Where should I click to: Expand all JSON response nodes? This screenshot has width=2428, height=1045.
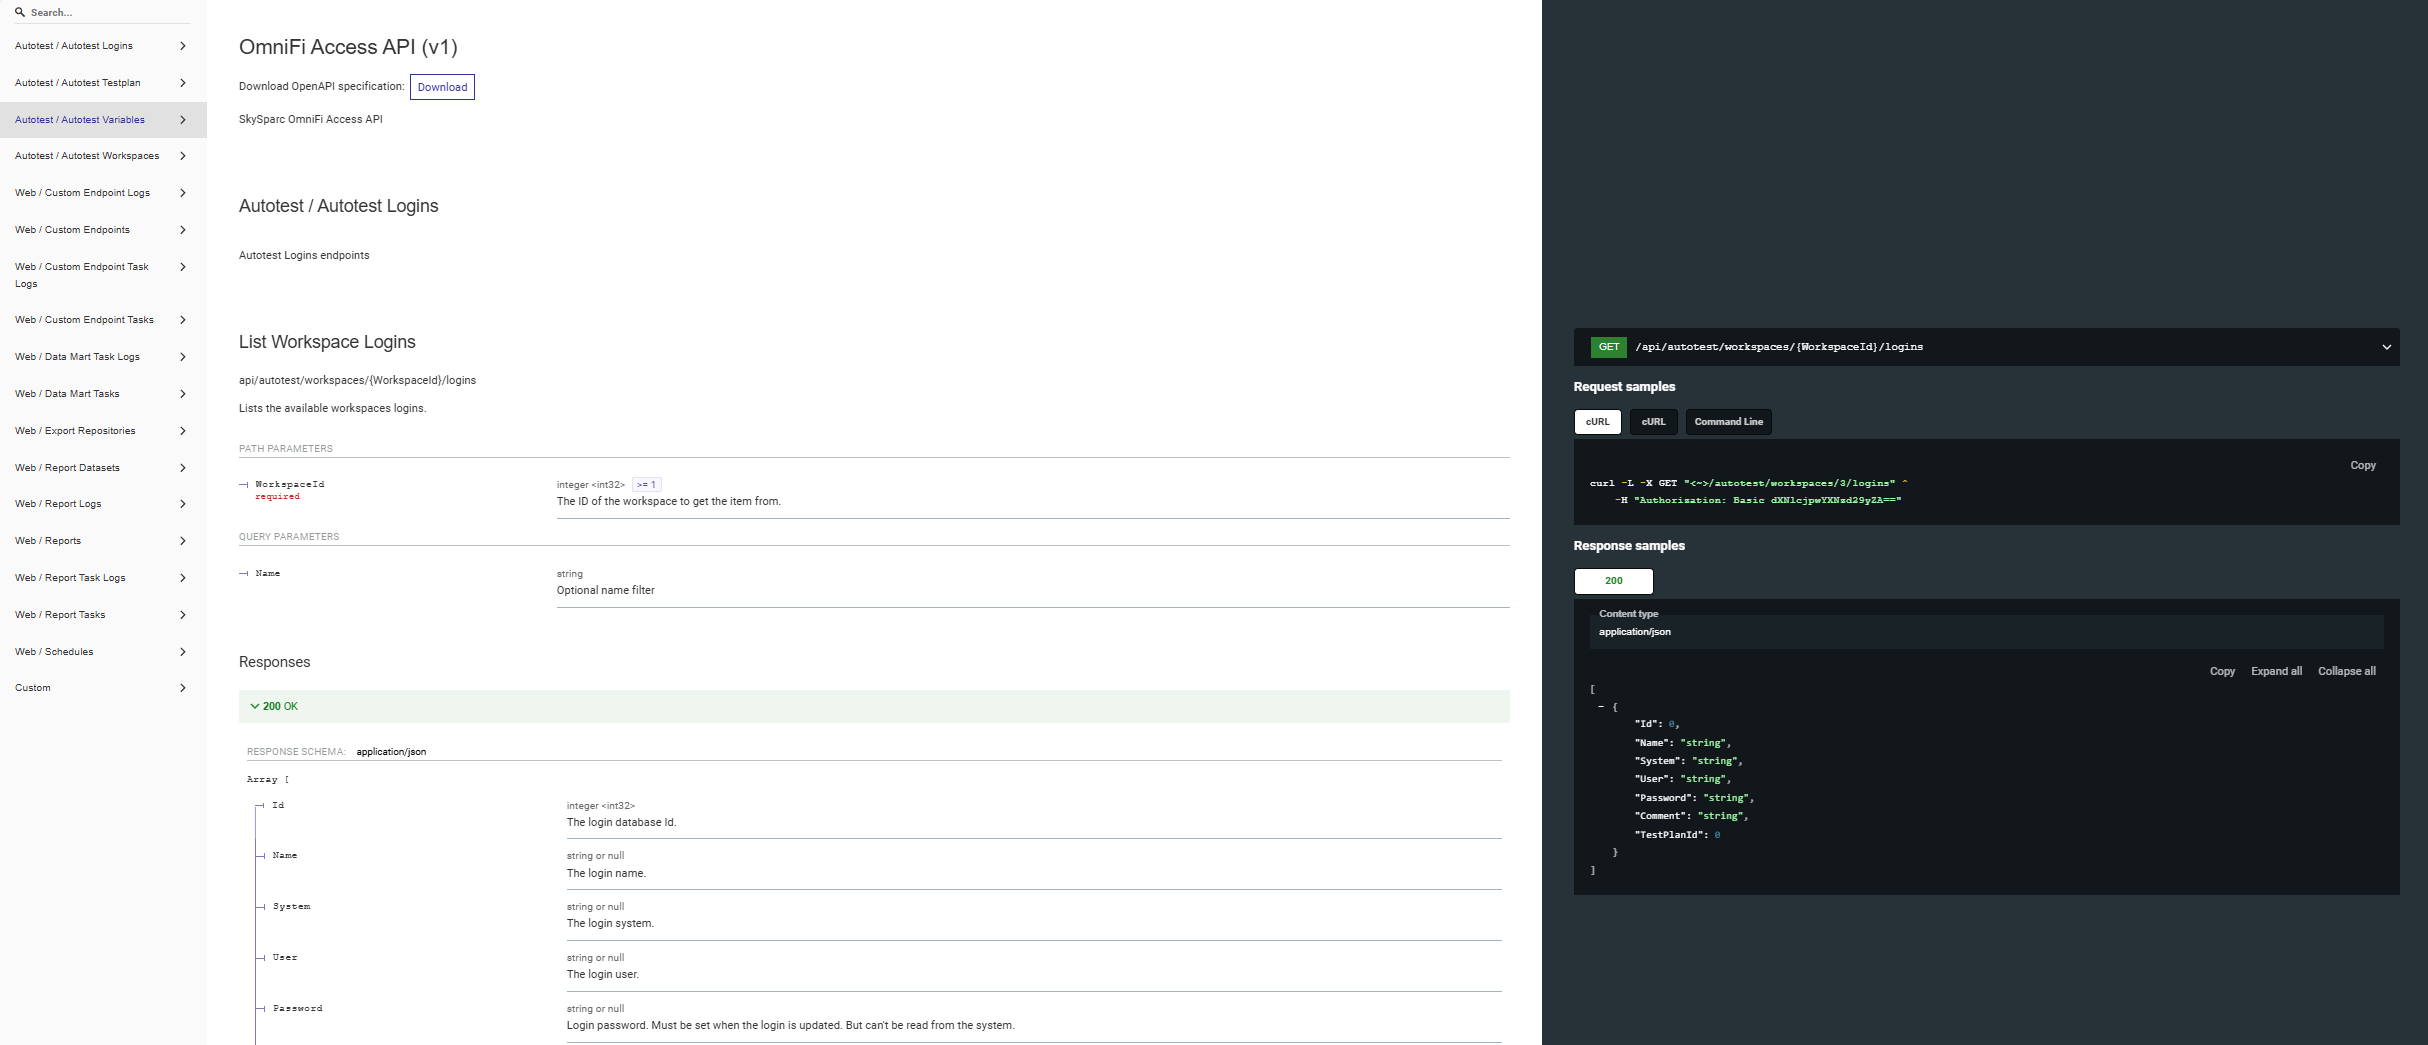click(x=2276, y=671)
